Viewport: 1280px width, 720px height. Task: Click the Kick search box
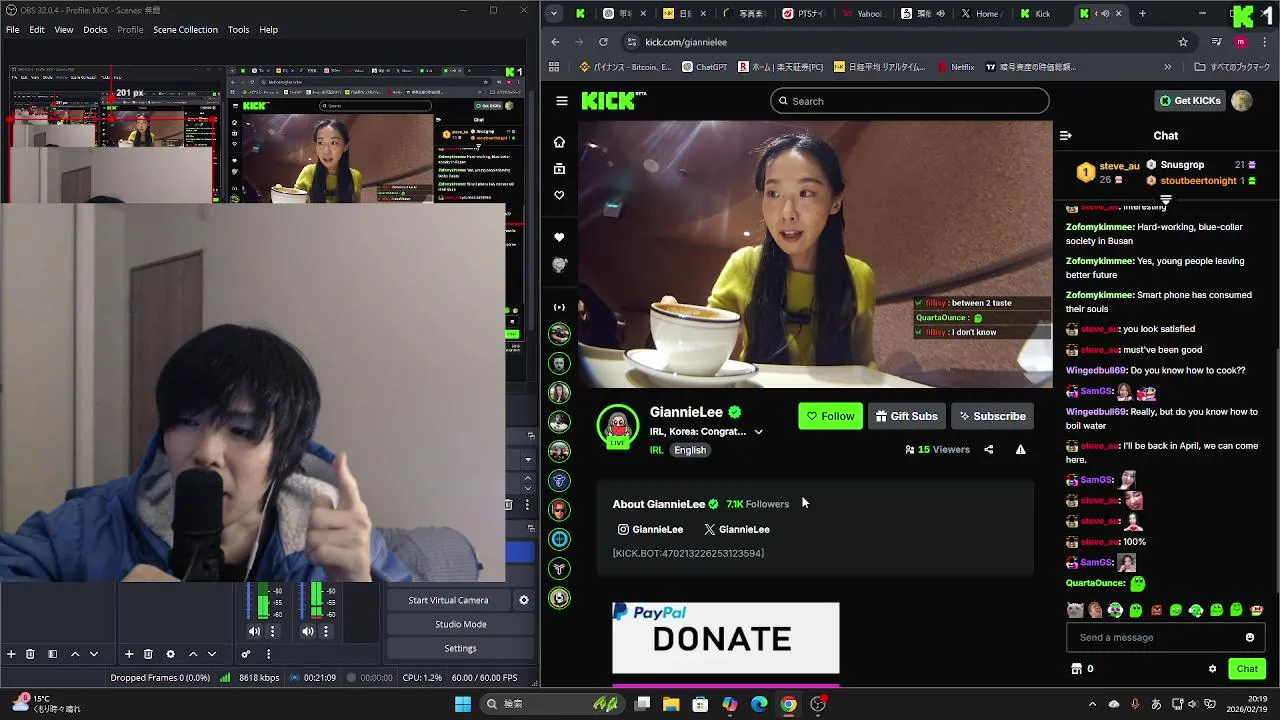pyautogui.click(x=910, y=101)
